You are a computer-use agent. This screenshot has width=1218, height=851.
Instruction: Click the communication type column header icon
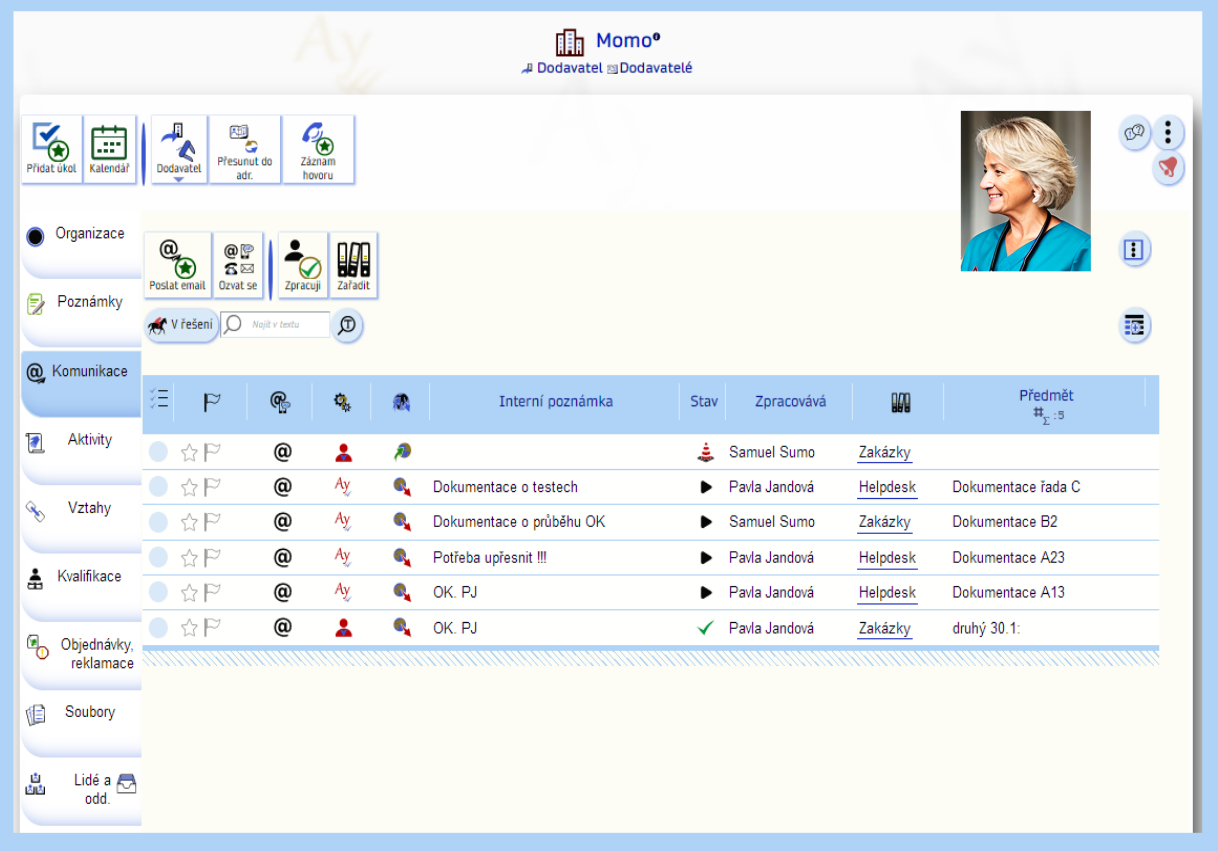coord(280,402)
